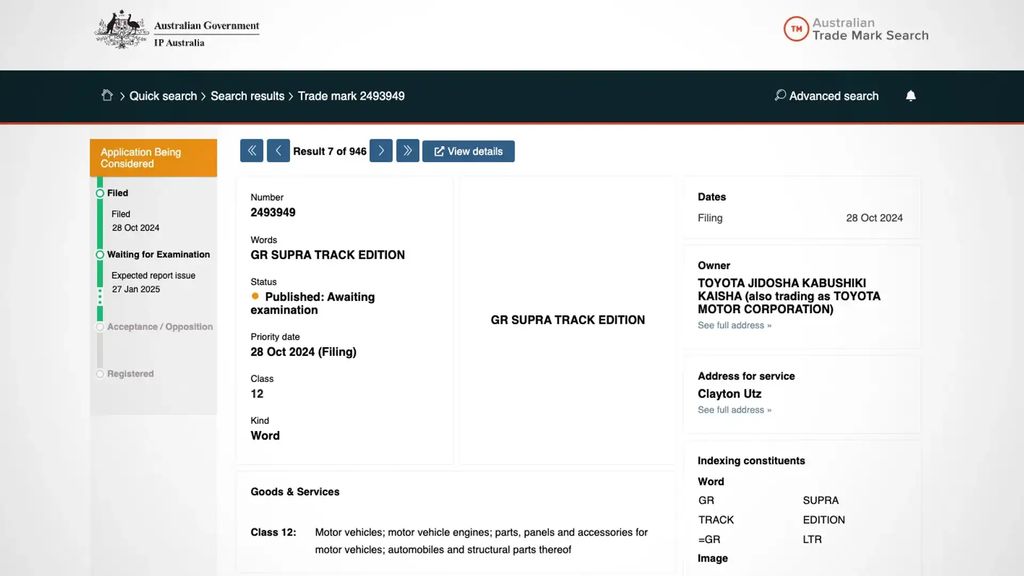This screenshot has height=576, width=1024.
Task: Click Result 7 of 946 counter
Action: coord(330,152)
